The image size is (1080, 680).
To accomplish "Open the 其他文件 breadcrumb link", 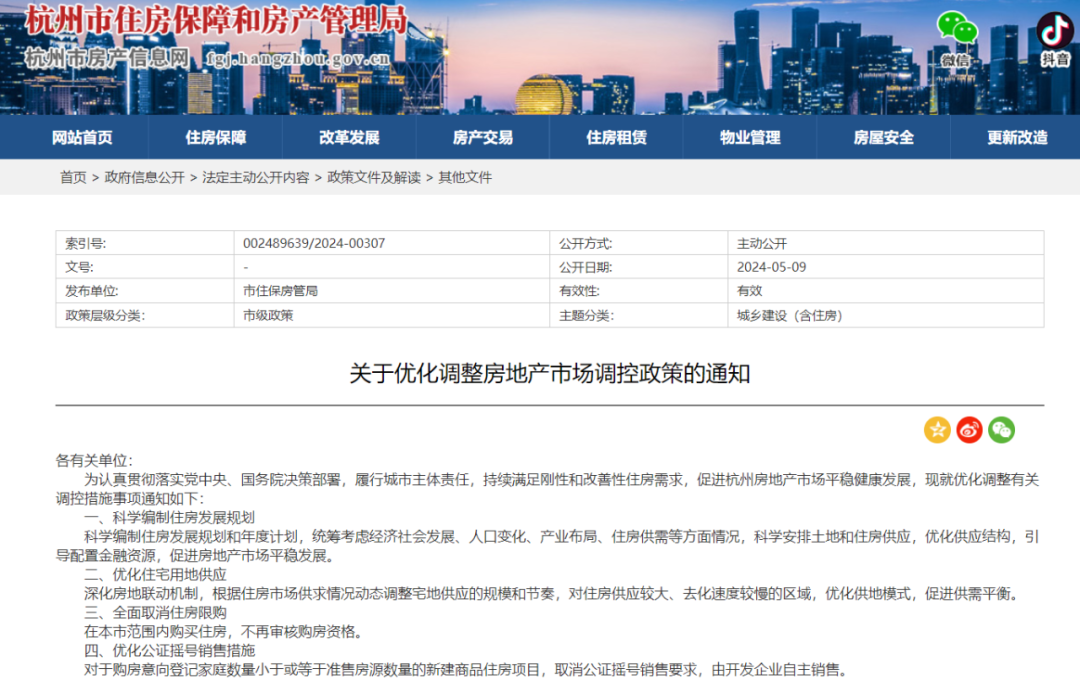I will pyautogui.click(x=465, y=177).
